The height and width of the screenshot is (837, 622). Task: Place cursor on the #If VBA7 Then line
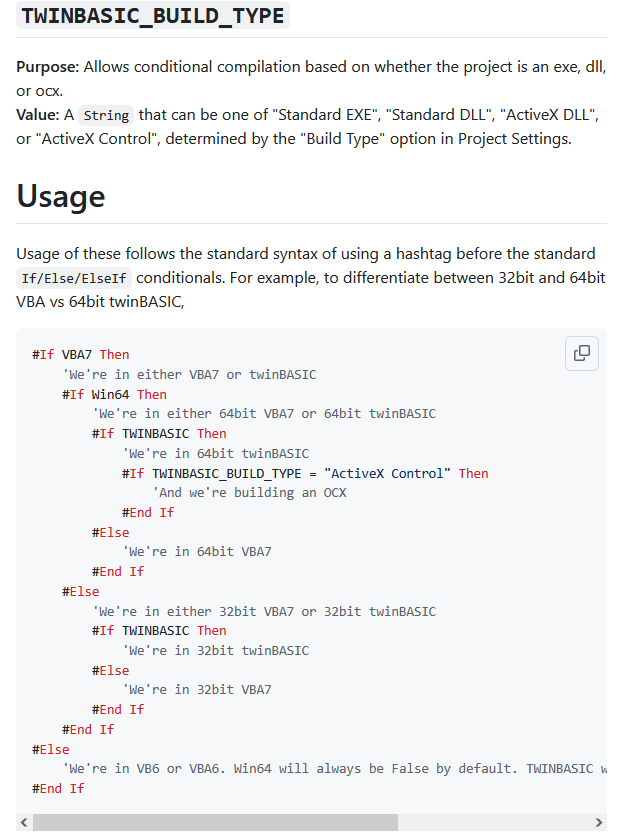pyautogui.click(x=80, y=354)
